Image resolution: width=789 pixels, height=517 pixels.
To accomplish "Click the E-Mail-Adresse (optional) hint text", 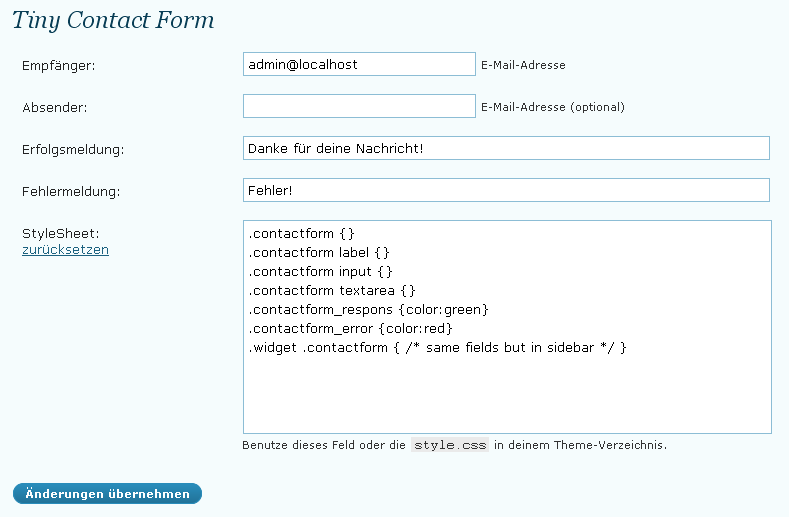I will pos(553,107).
